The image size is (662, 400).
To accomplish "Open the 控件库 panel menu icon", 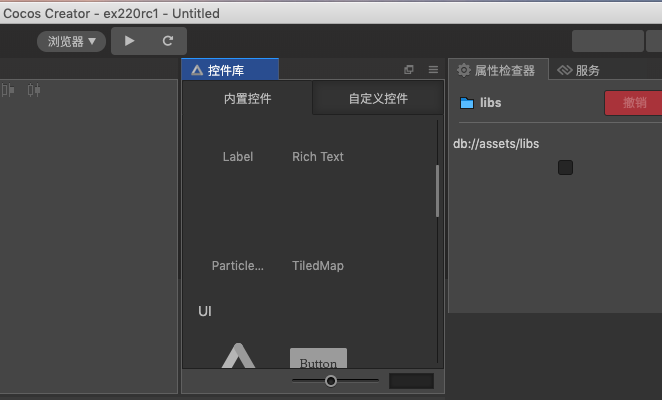I will click(x=433, y=70).
